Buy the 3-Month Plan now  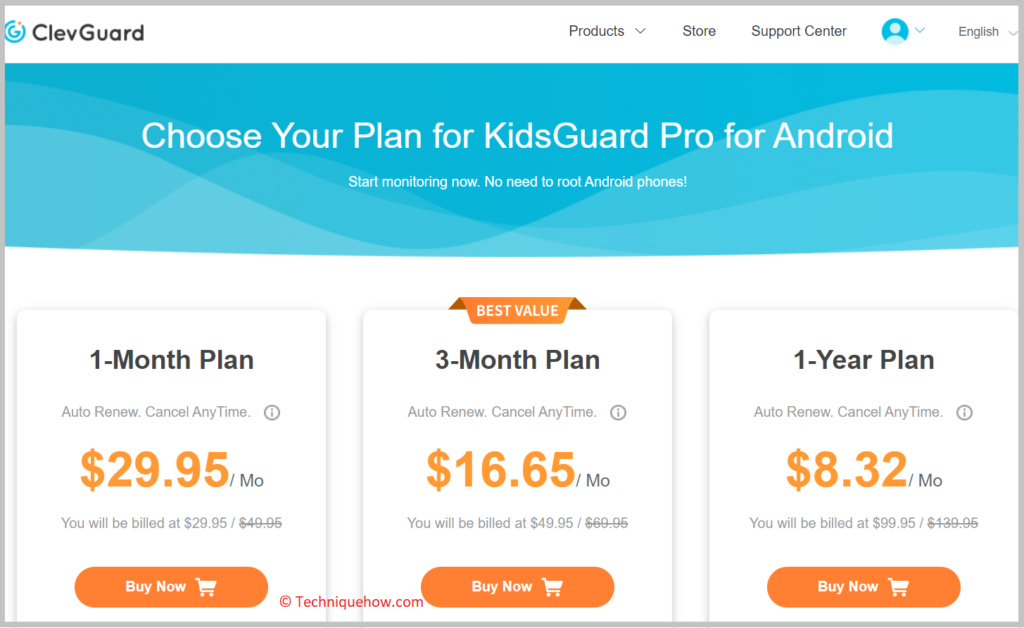pyautogui.click(x=517, y=587)
